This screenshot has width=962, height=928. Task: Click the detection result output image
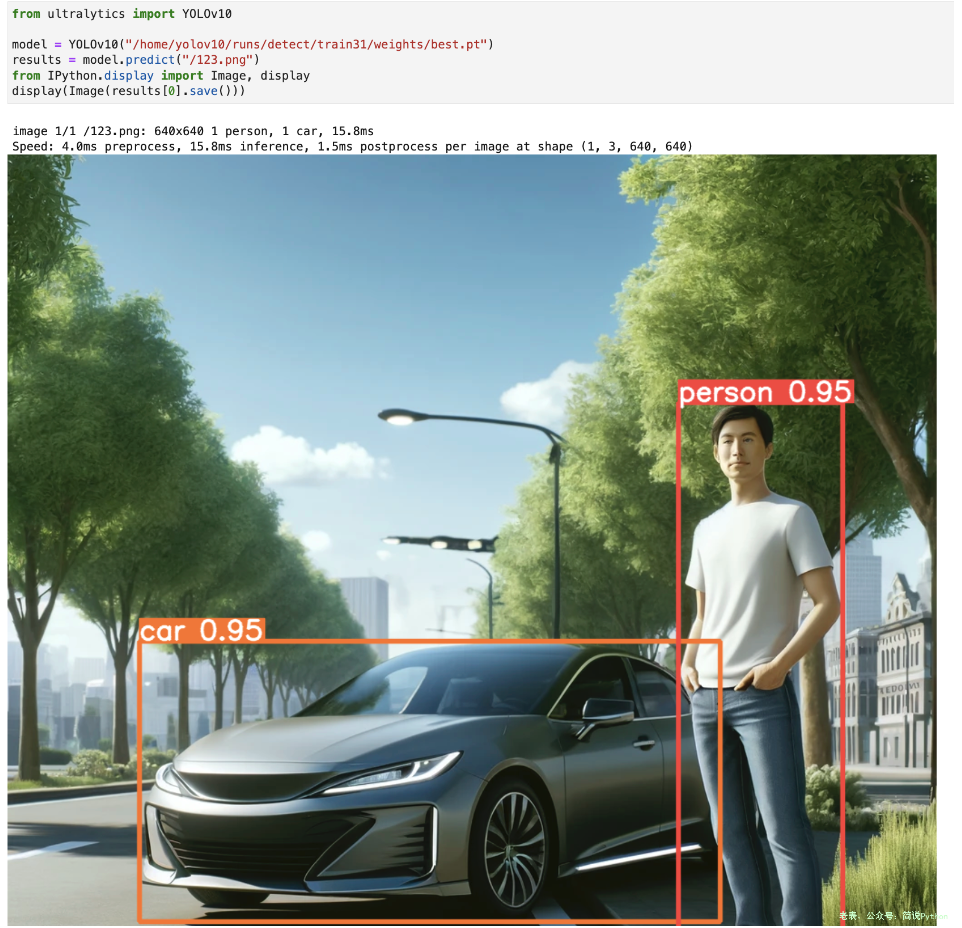click(472, 540)
